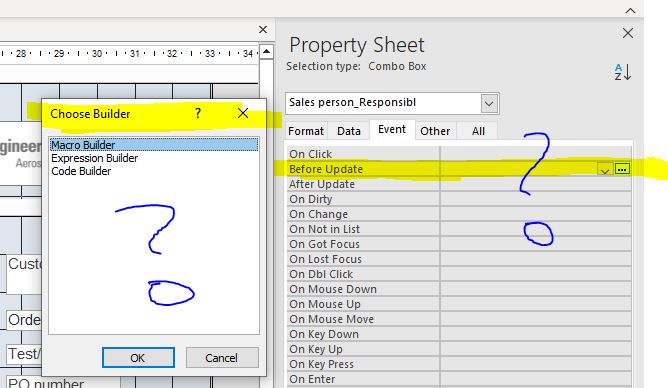Image resolution: width=668 pixels, height=388 pixels.
Task: Select the Event tab
Action: (x=392, y=129)
